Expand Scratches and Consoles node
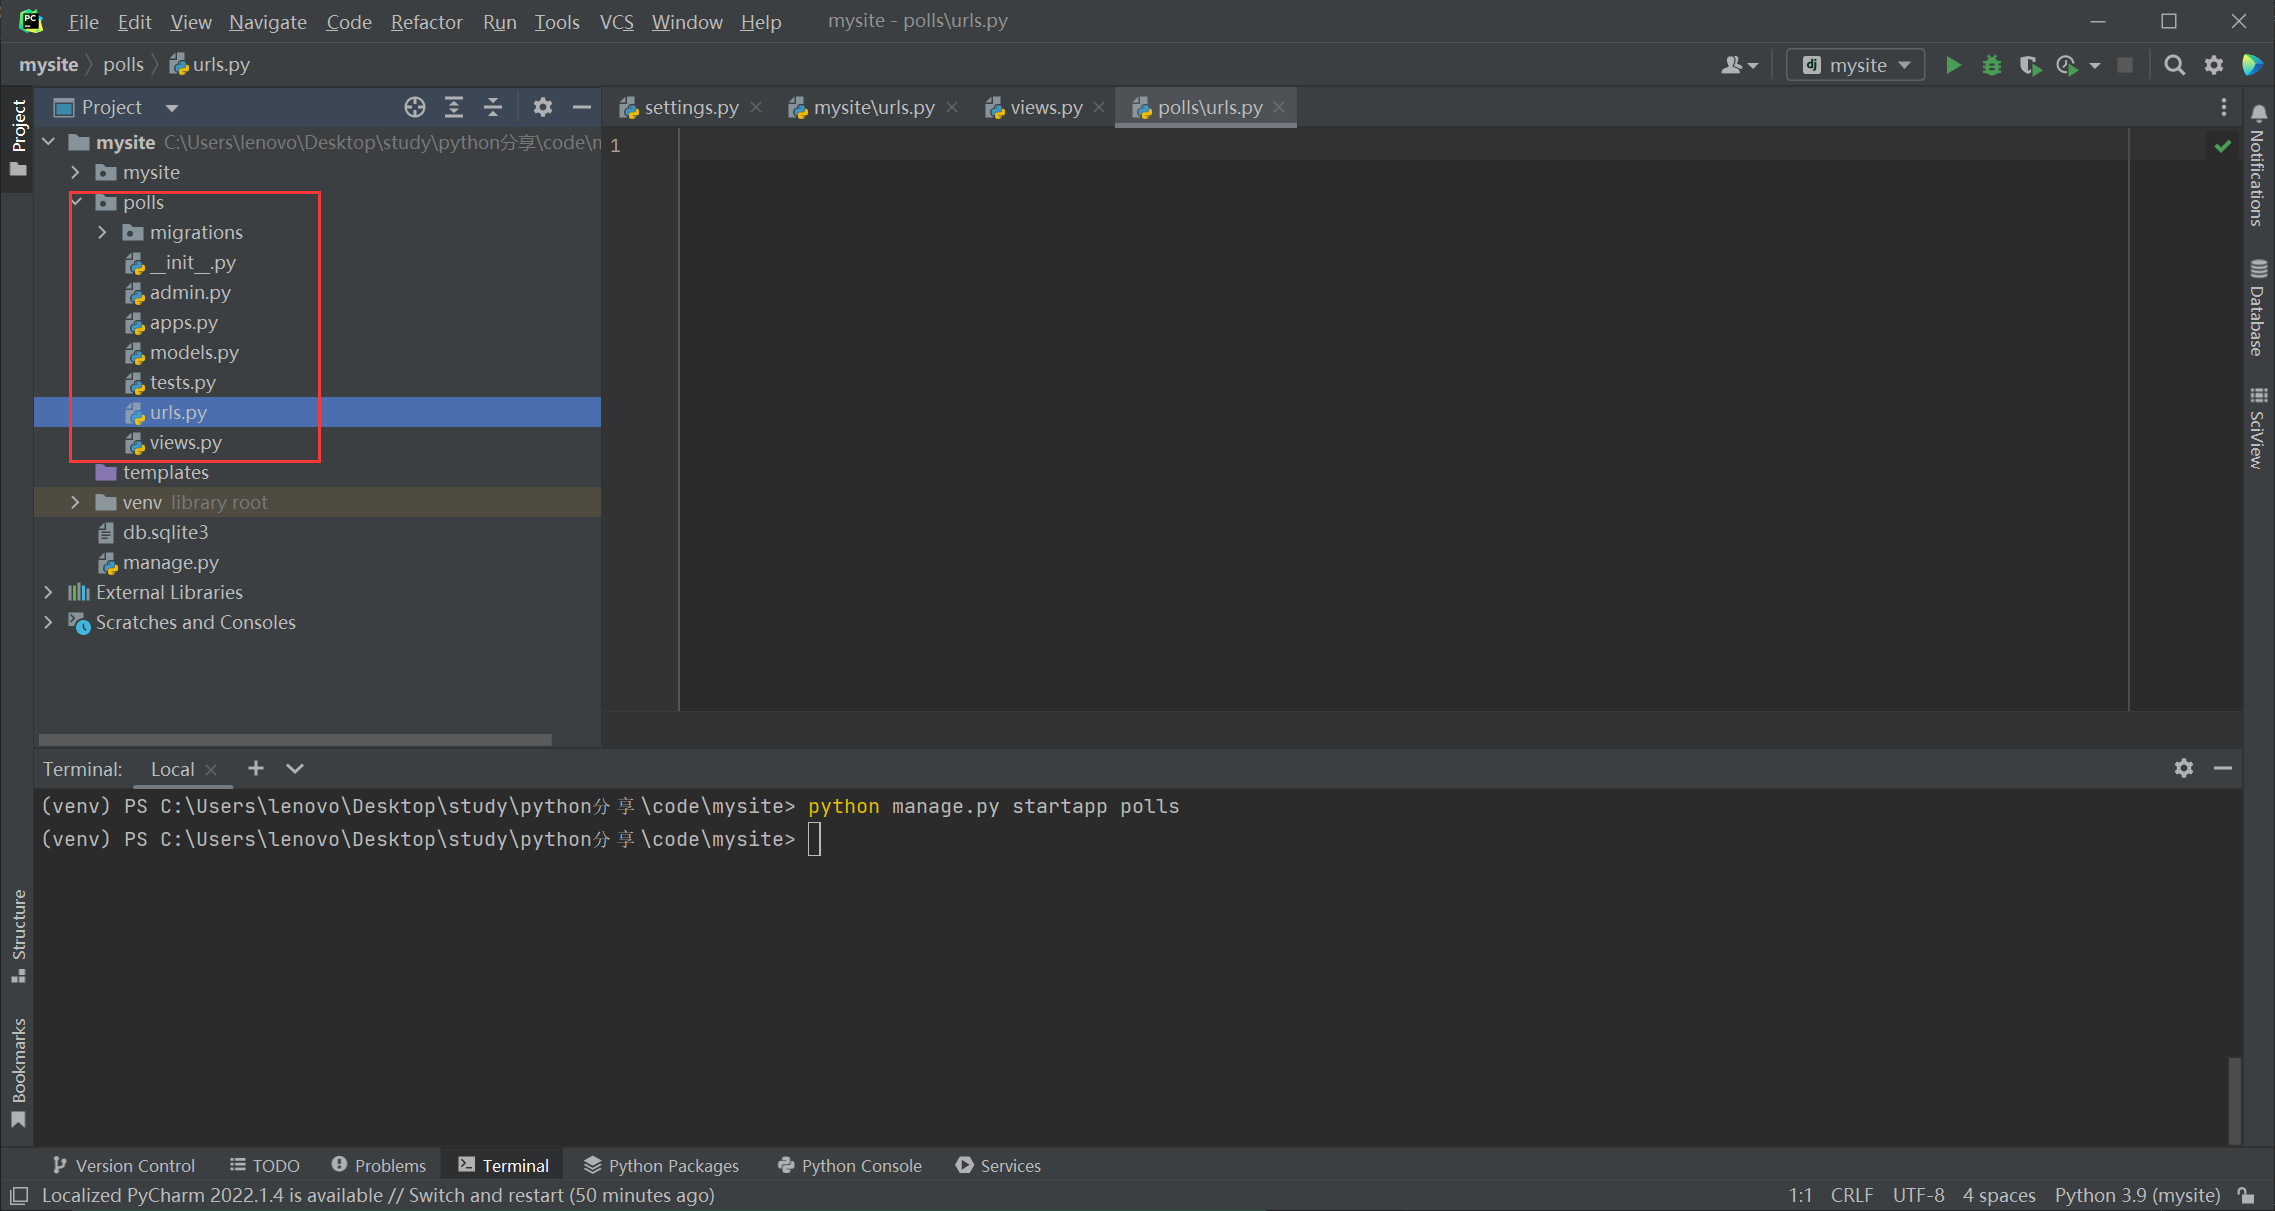This screenshot has width=2275, height=1211. click(x=48, y=622)
